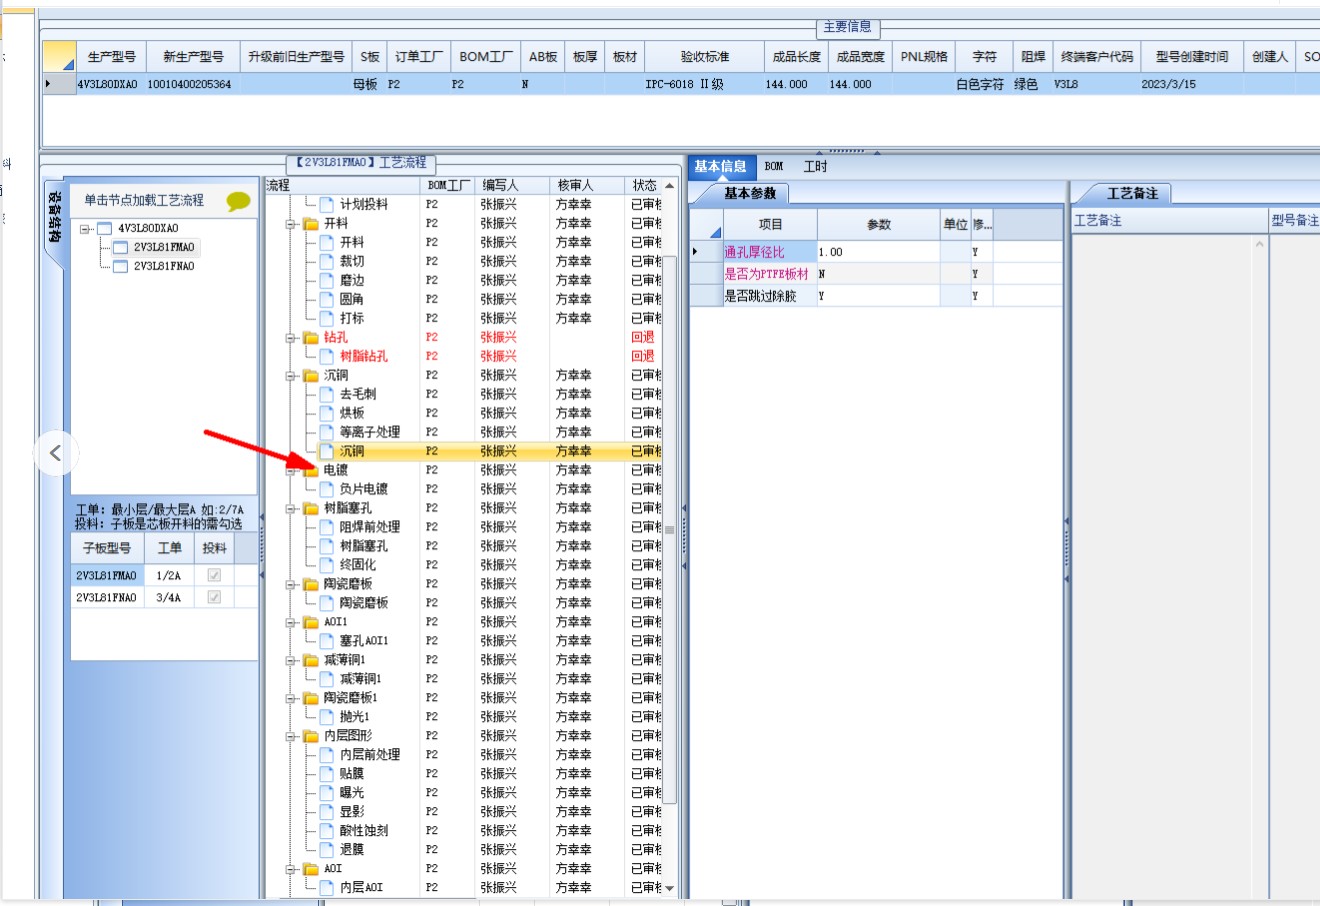The width and height of the screenshot is (1320, 906).
Task: Click the 烘板 document icon
Action: click(x=326, y=413)
